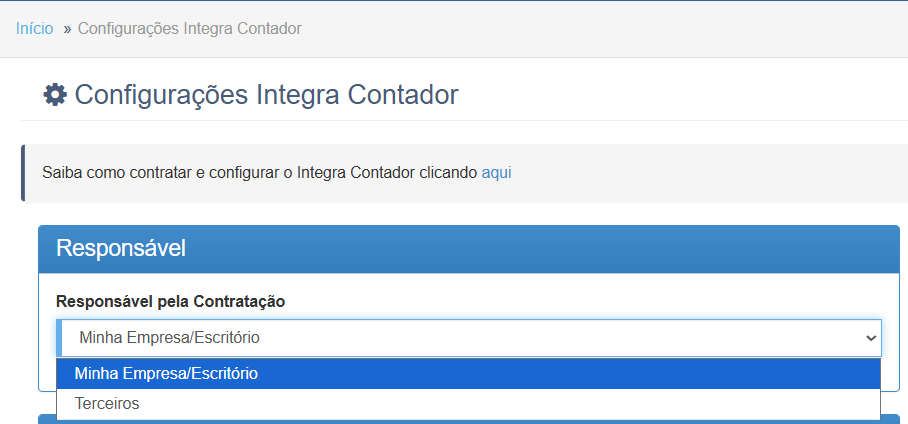This screenshot has width=908, height=424.
Task: Click empty space in the breadcrumb bar
Action: (x=600, y=28)
